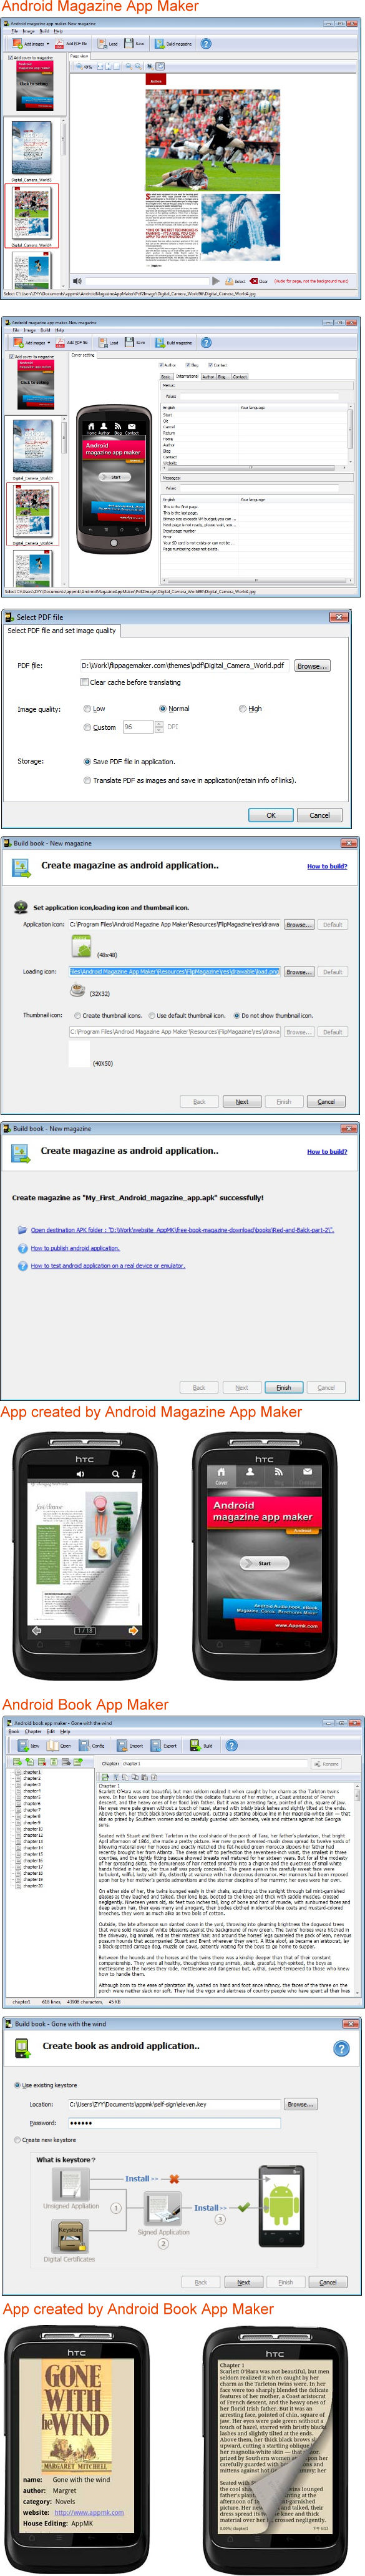This screenshot has height=2576, width=365.
Task: Click OK in the Select PDF file dialog
Action: (x=271, y=815)
